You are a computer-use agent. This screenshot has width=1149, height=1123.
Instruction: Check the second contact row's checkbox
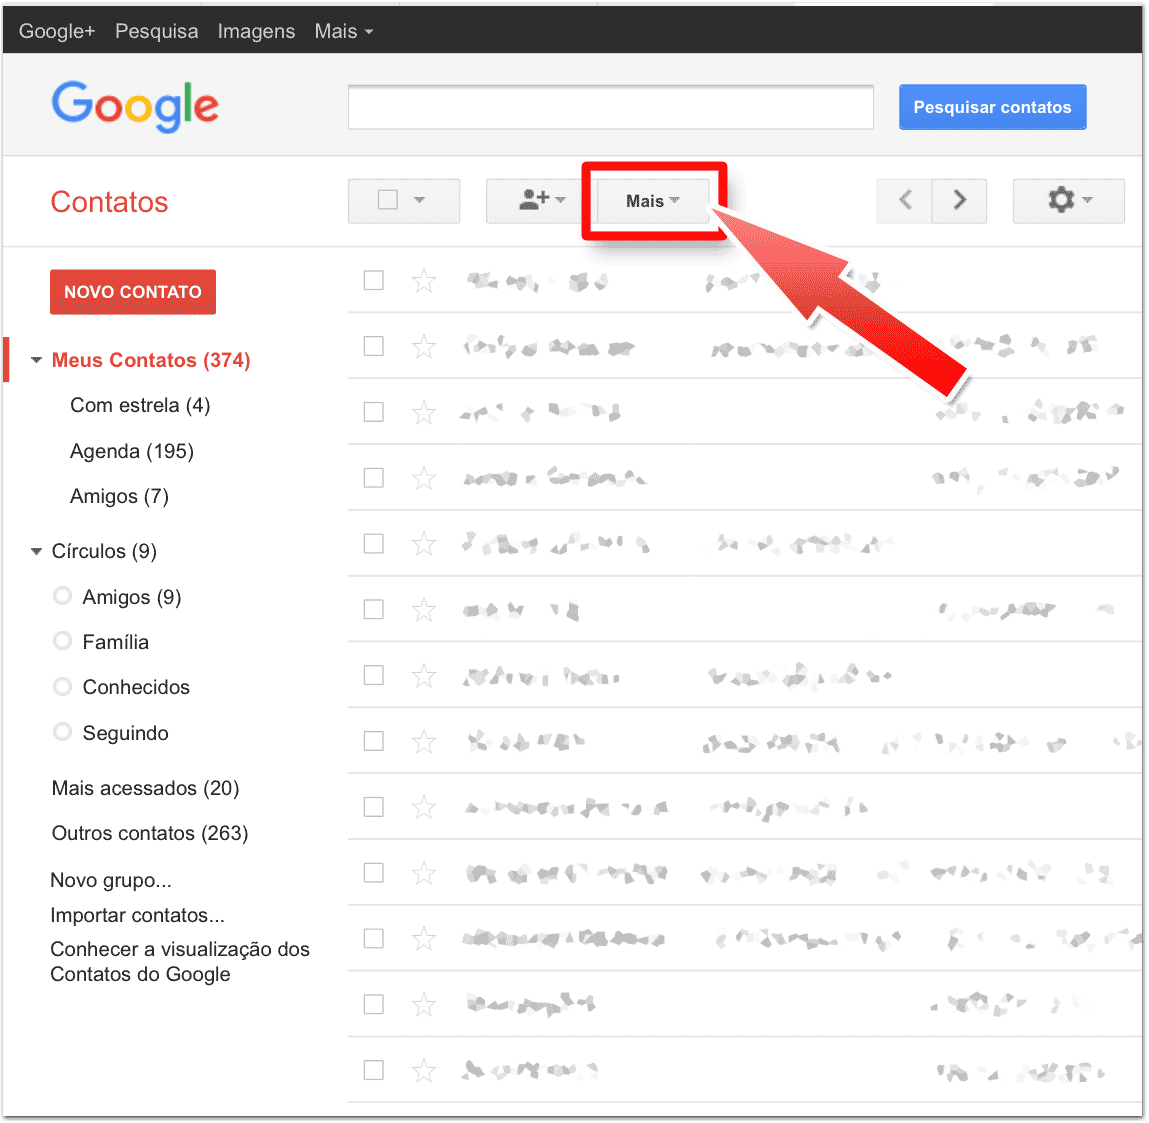(x=374, y=346)
